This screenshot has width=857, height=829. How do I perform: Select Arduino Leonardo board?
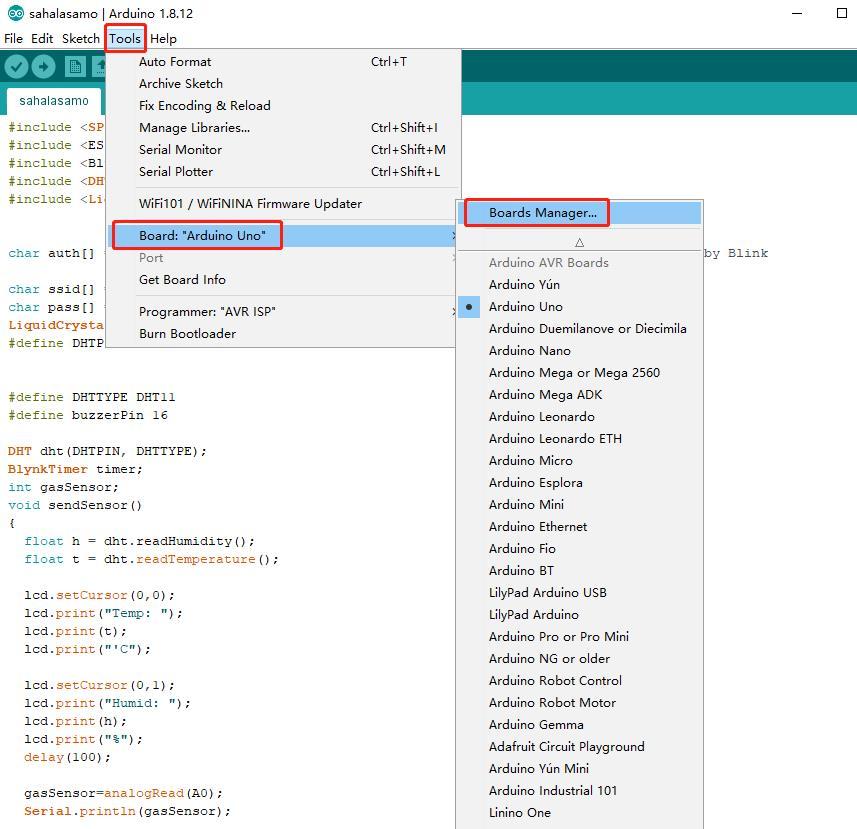[x=579, y=416]
